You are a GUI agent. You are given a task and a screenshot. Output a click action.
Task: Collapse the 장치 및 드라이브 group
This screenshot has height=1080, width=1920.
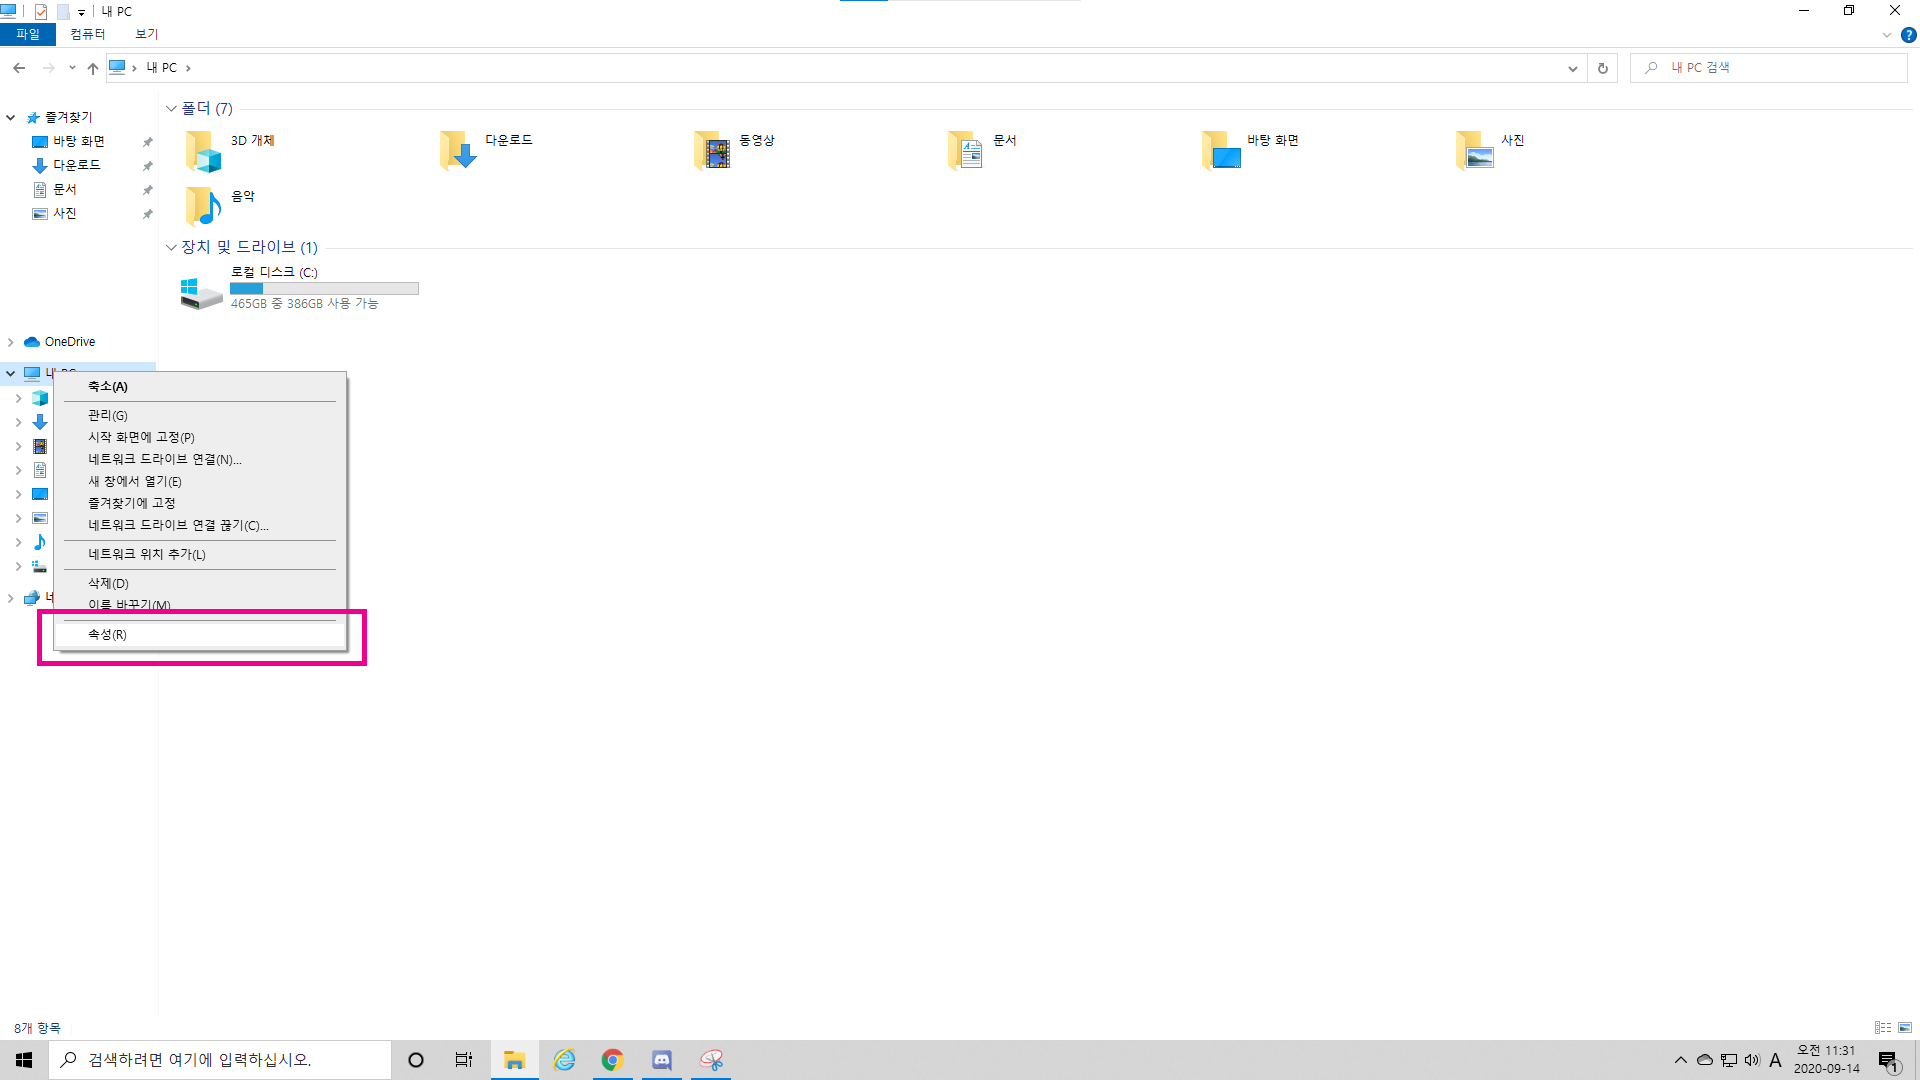click(x=171, y=247)
